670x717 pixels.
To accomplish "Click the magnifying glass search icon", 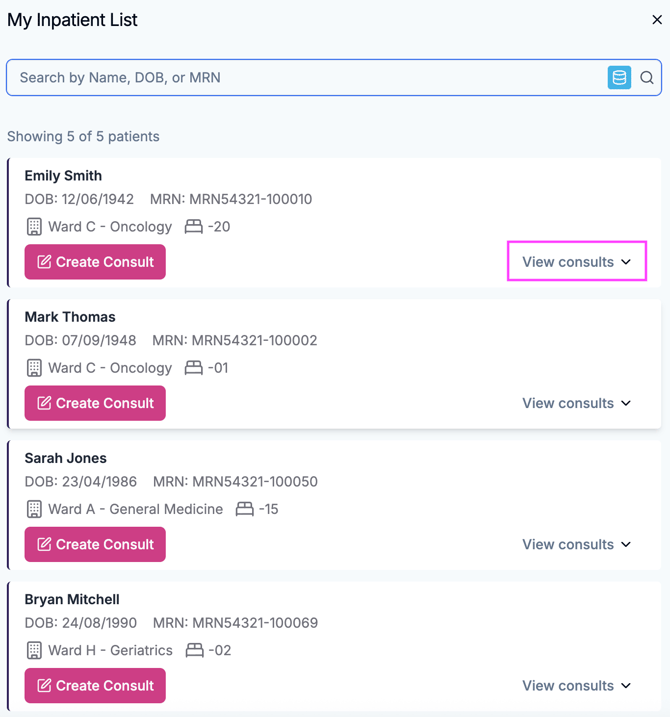I will 647,78.
